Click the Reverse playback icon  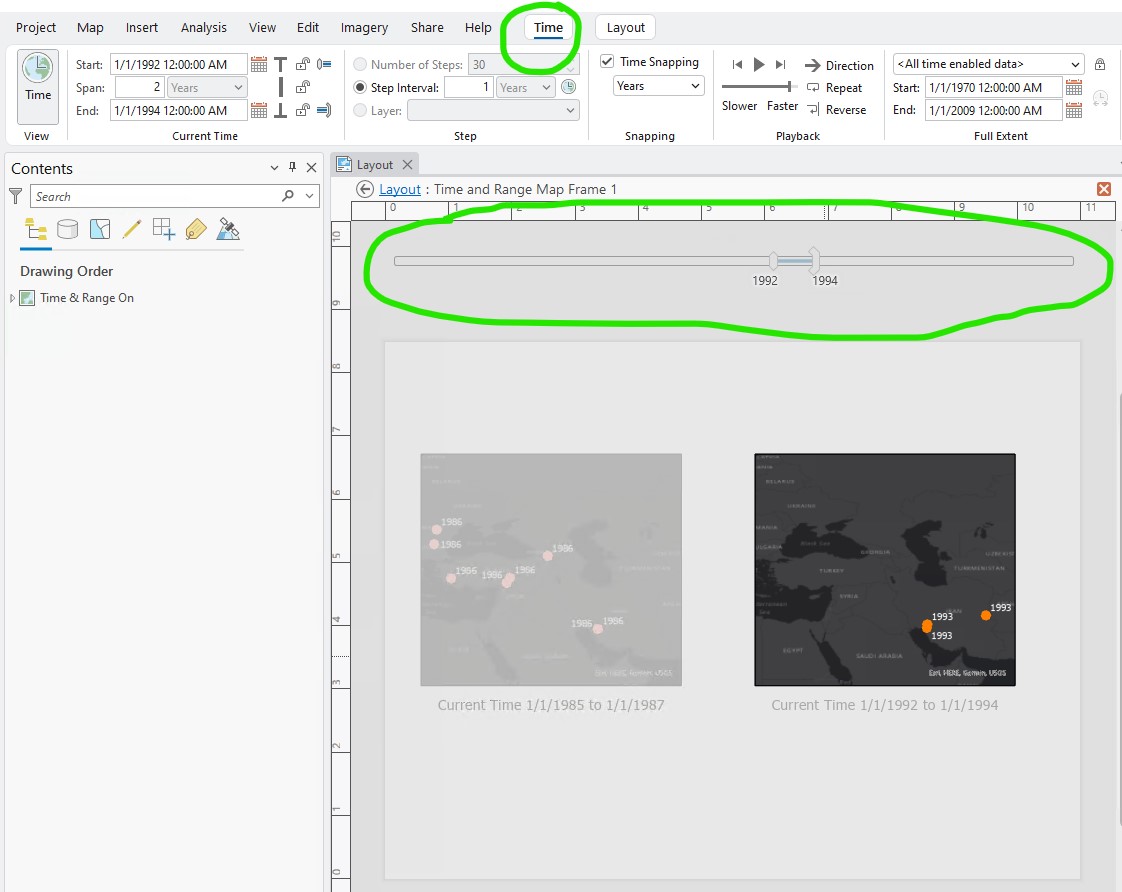coord(814,110)
